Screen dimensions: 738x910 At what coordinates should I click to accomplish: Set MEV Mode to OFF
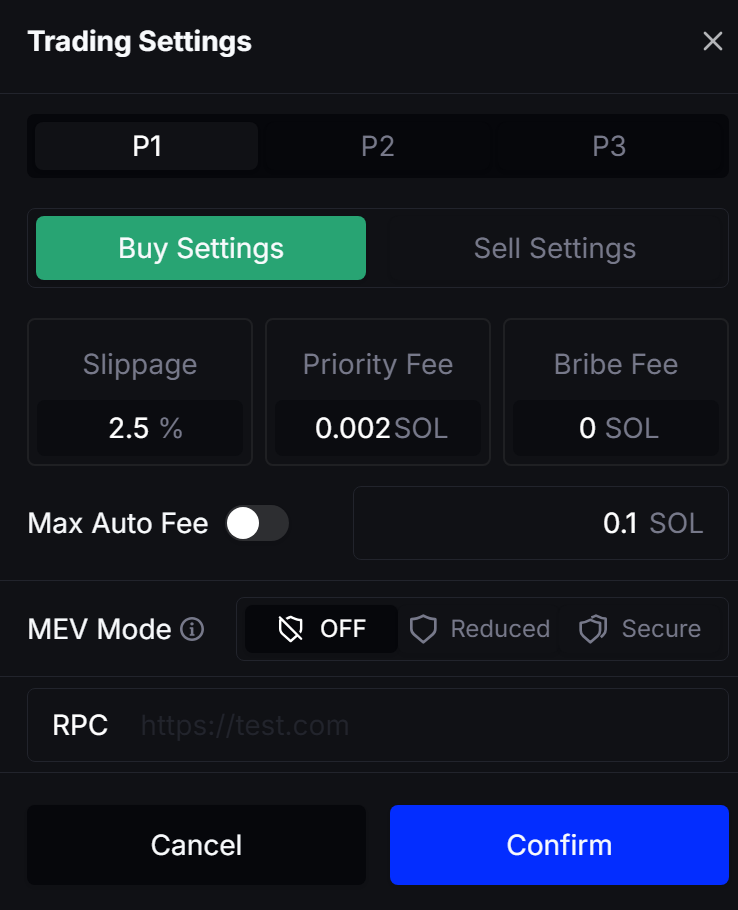(322, 629)
